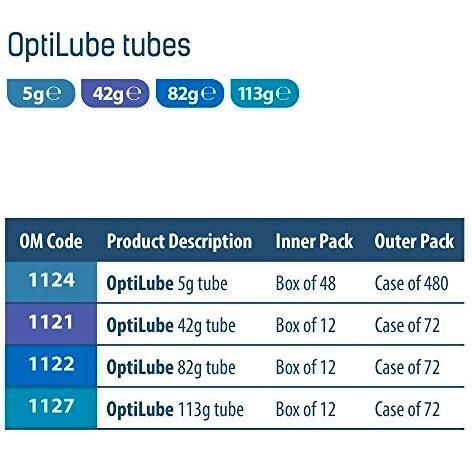
Task: Select the OptiLube 5g tube description
Action: 167,284
